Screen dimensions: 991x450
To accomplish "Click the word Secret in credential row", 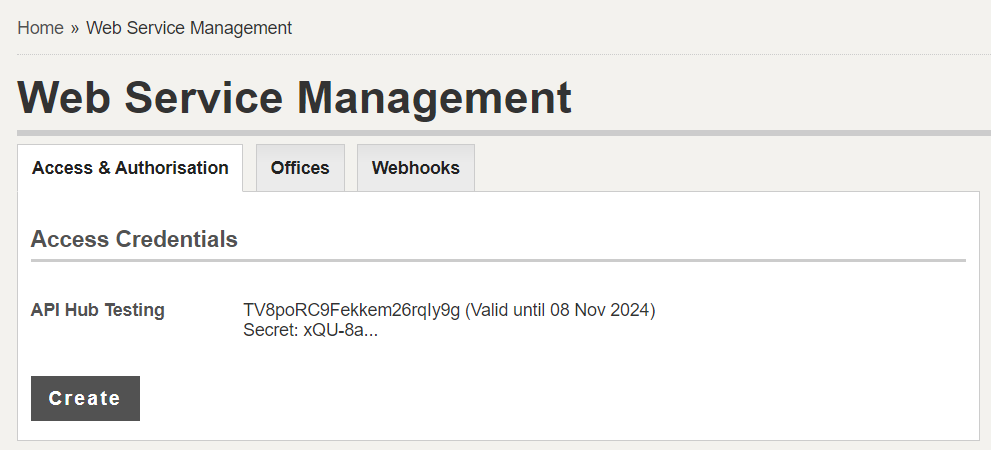I will point(268,330).
